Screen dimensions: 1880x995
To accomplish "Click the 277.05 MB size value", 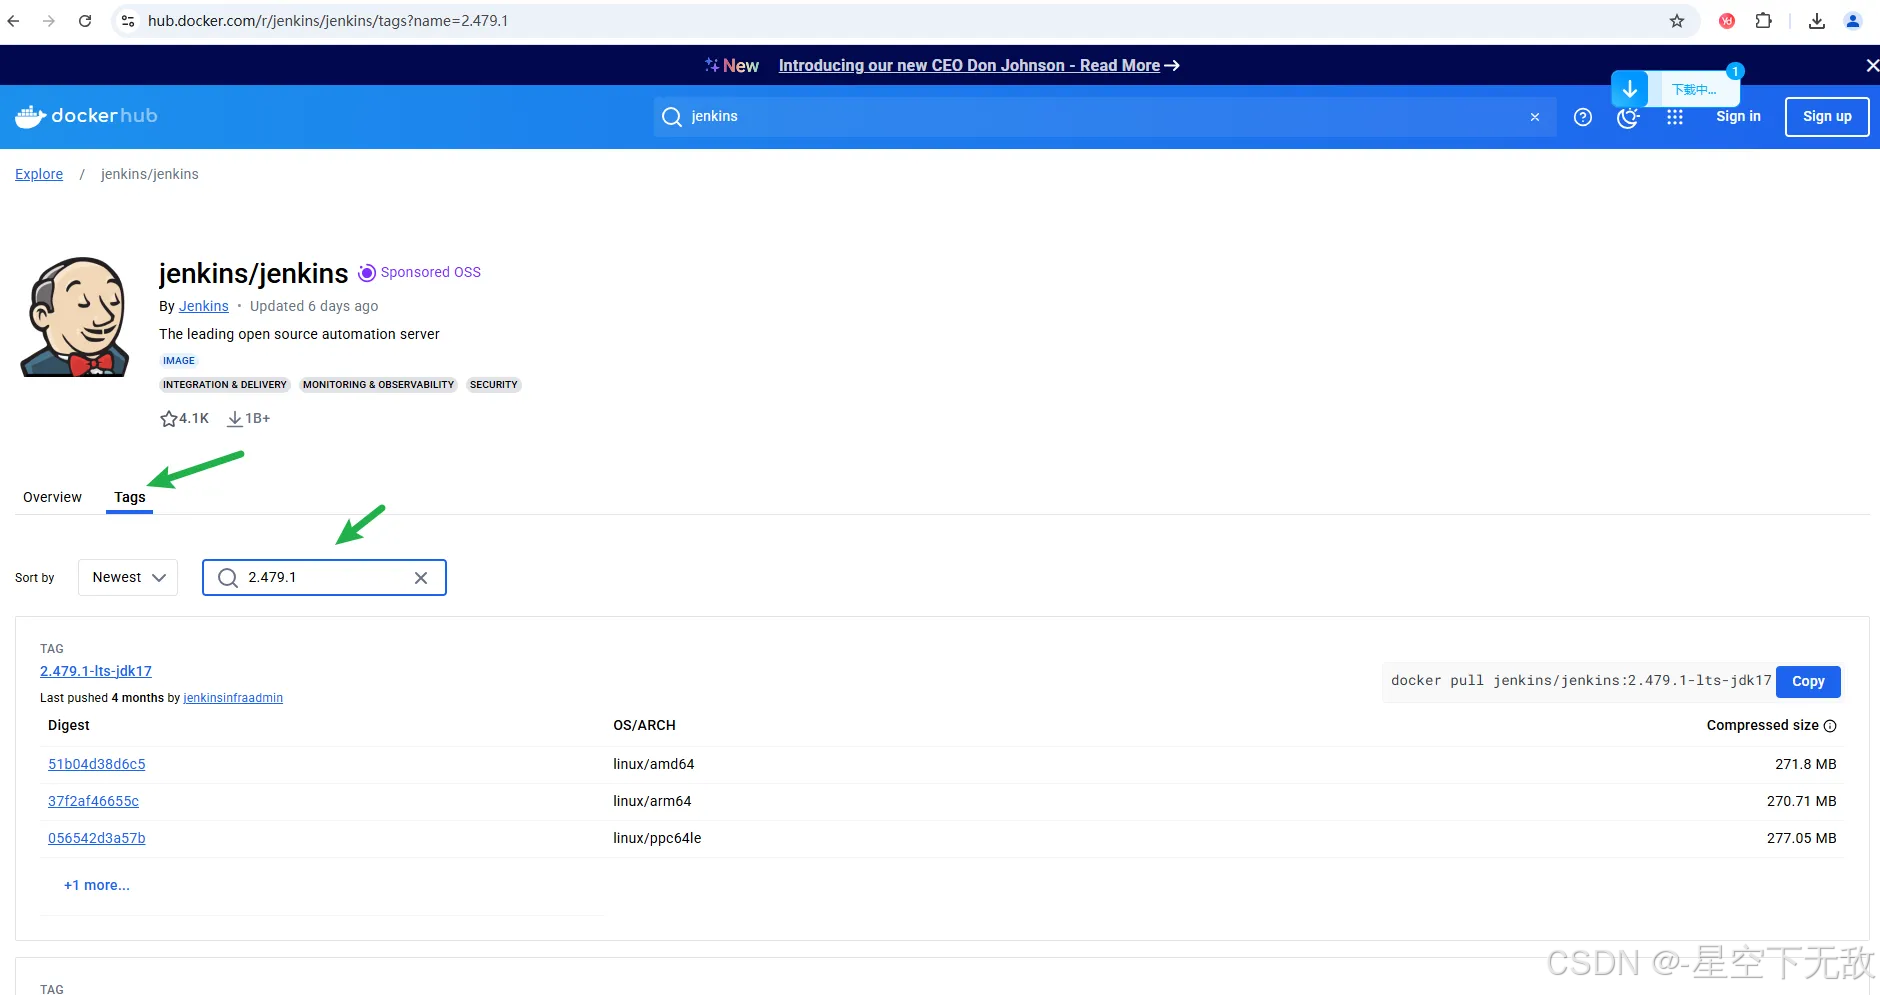I will (1802, 838).
